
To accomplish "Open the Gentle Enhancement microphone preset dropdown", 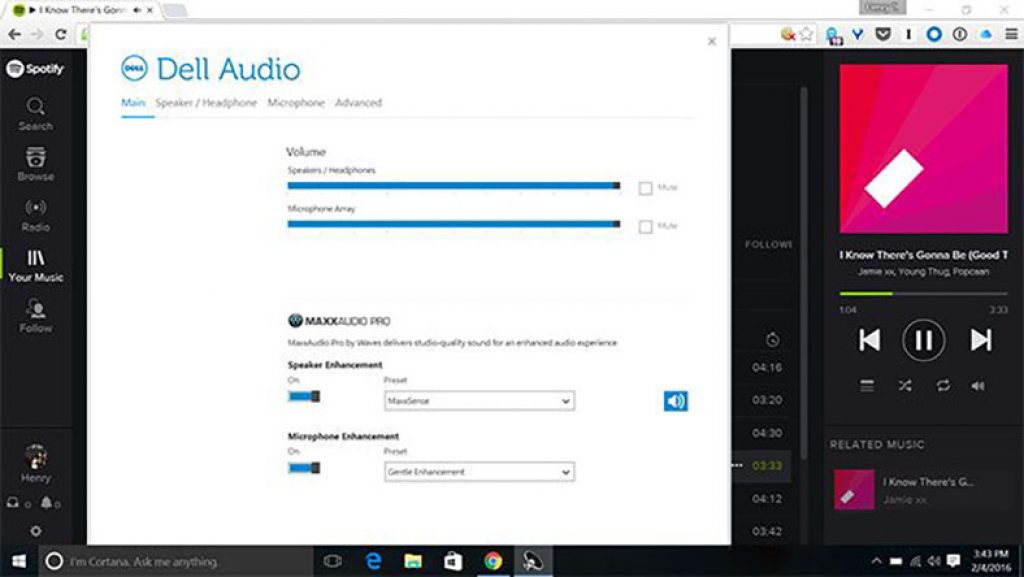I will pyautogui.click(x=479, y=472).
